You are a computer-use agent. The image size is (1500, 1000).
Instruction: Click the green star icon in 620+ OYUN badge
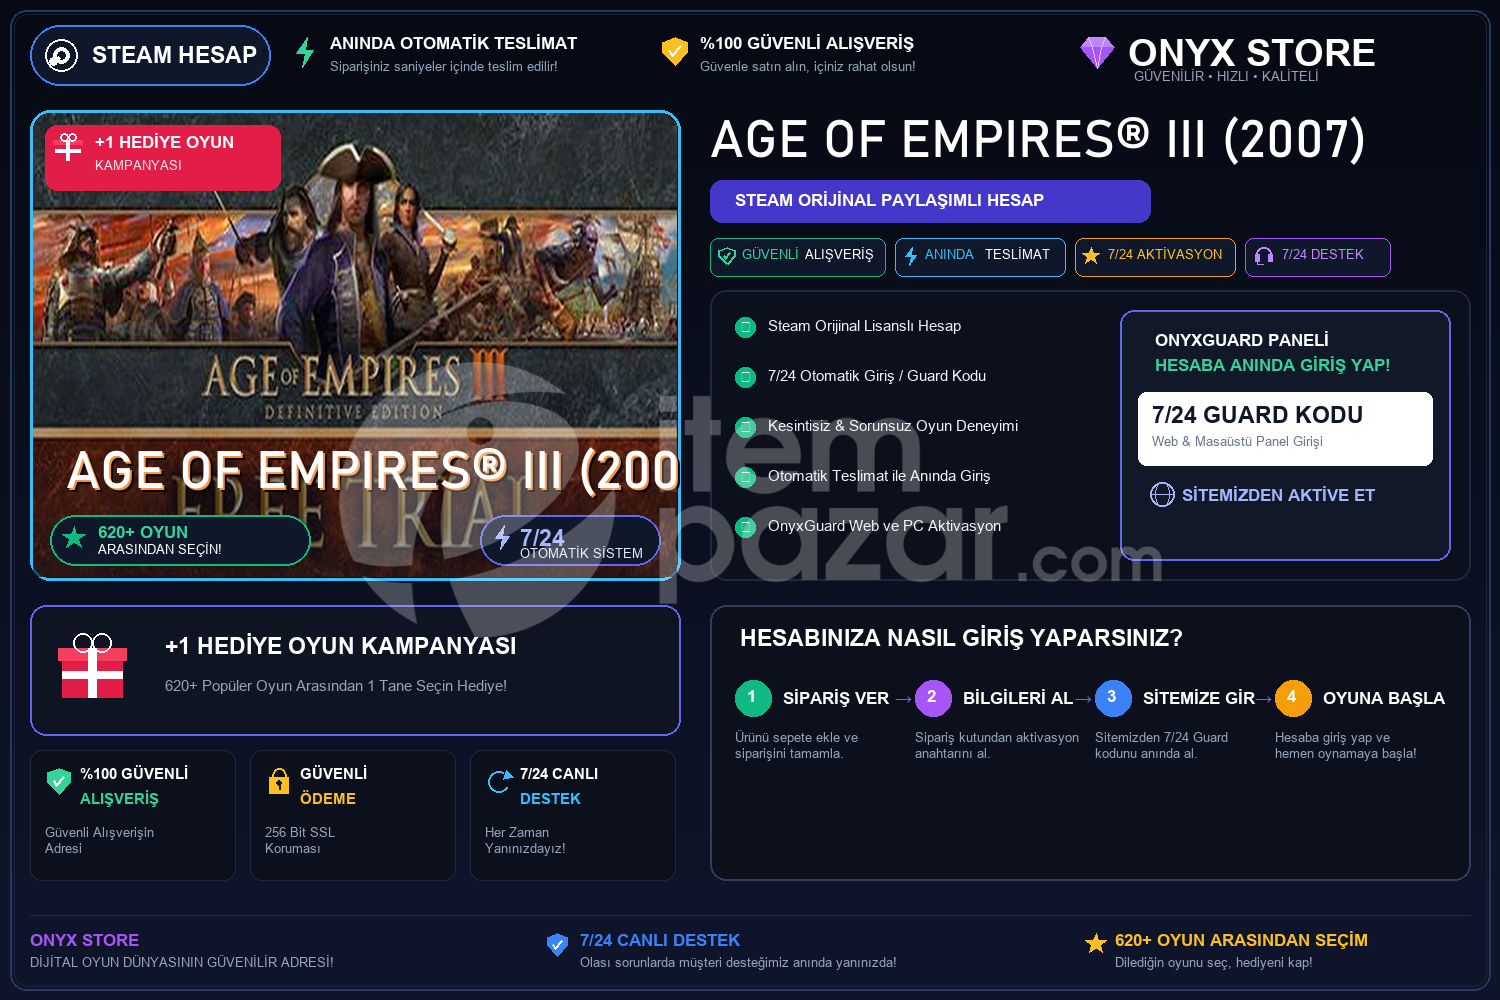[74, 538]
